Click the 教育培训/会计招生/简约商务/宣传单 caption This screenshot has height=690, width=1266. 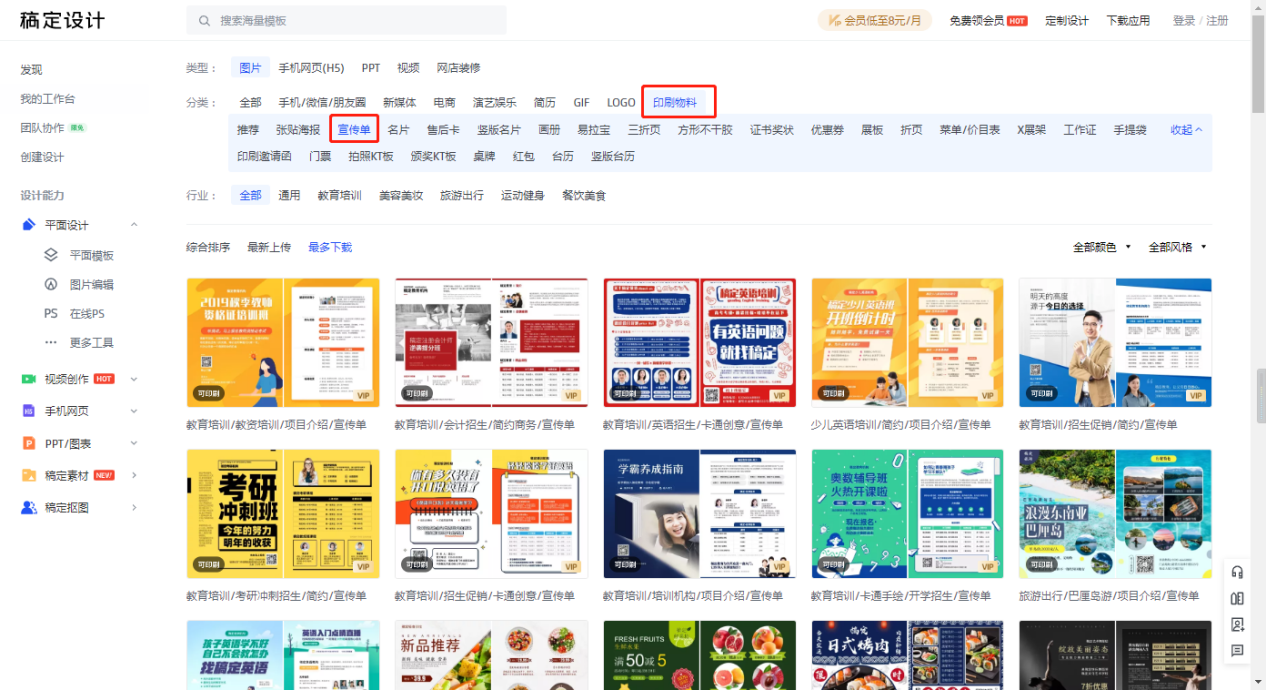[485, 425]
